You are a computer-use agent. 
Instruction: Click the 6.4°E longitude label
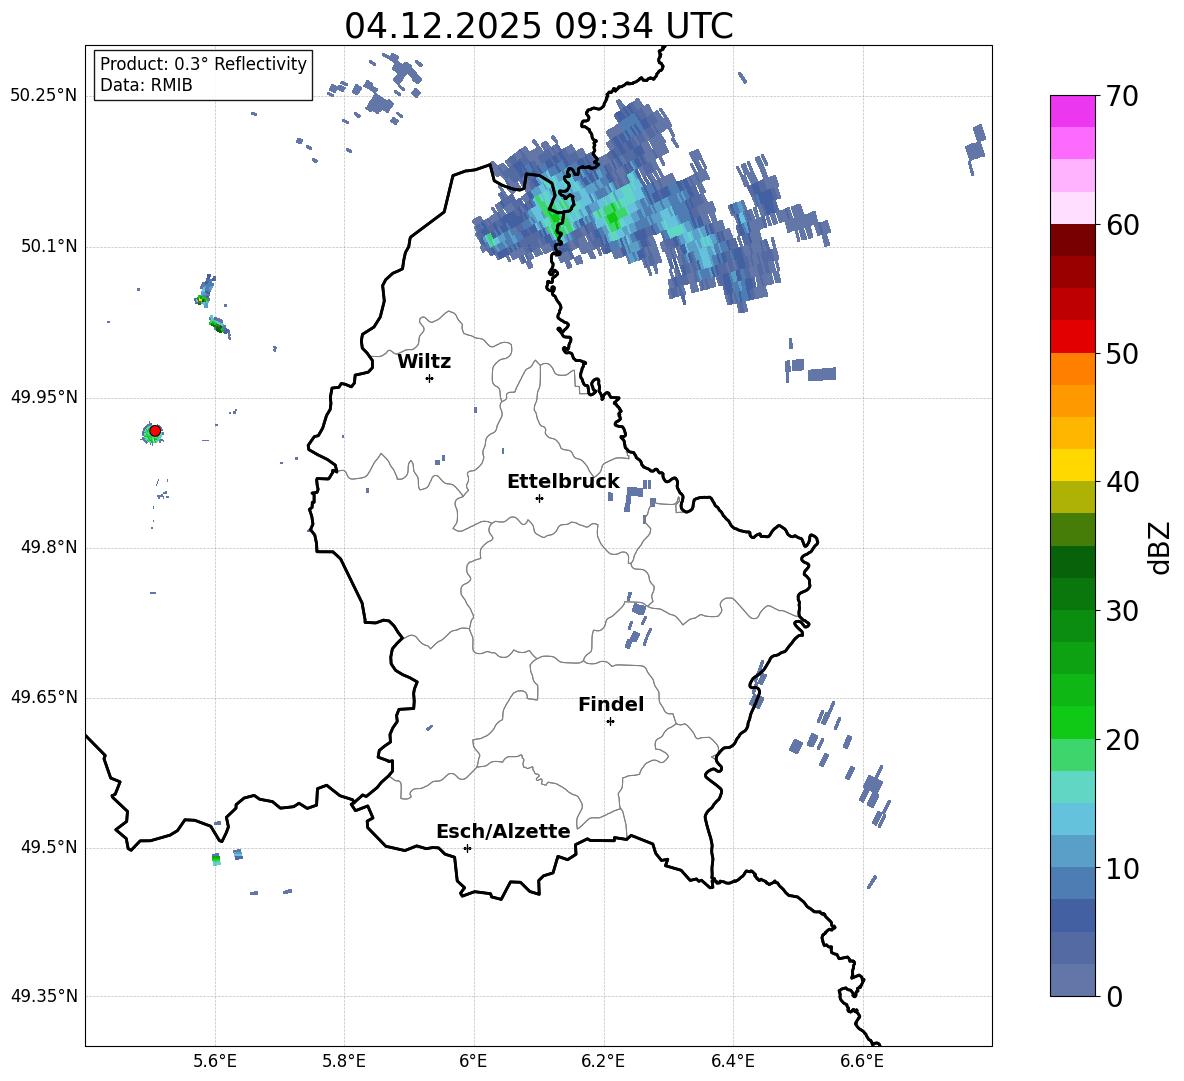click(732, 1061)
